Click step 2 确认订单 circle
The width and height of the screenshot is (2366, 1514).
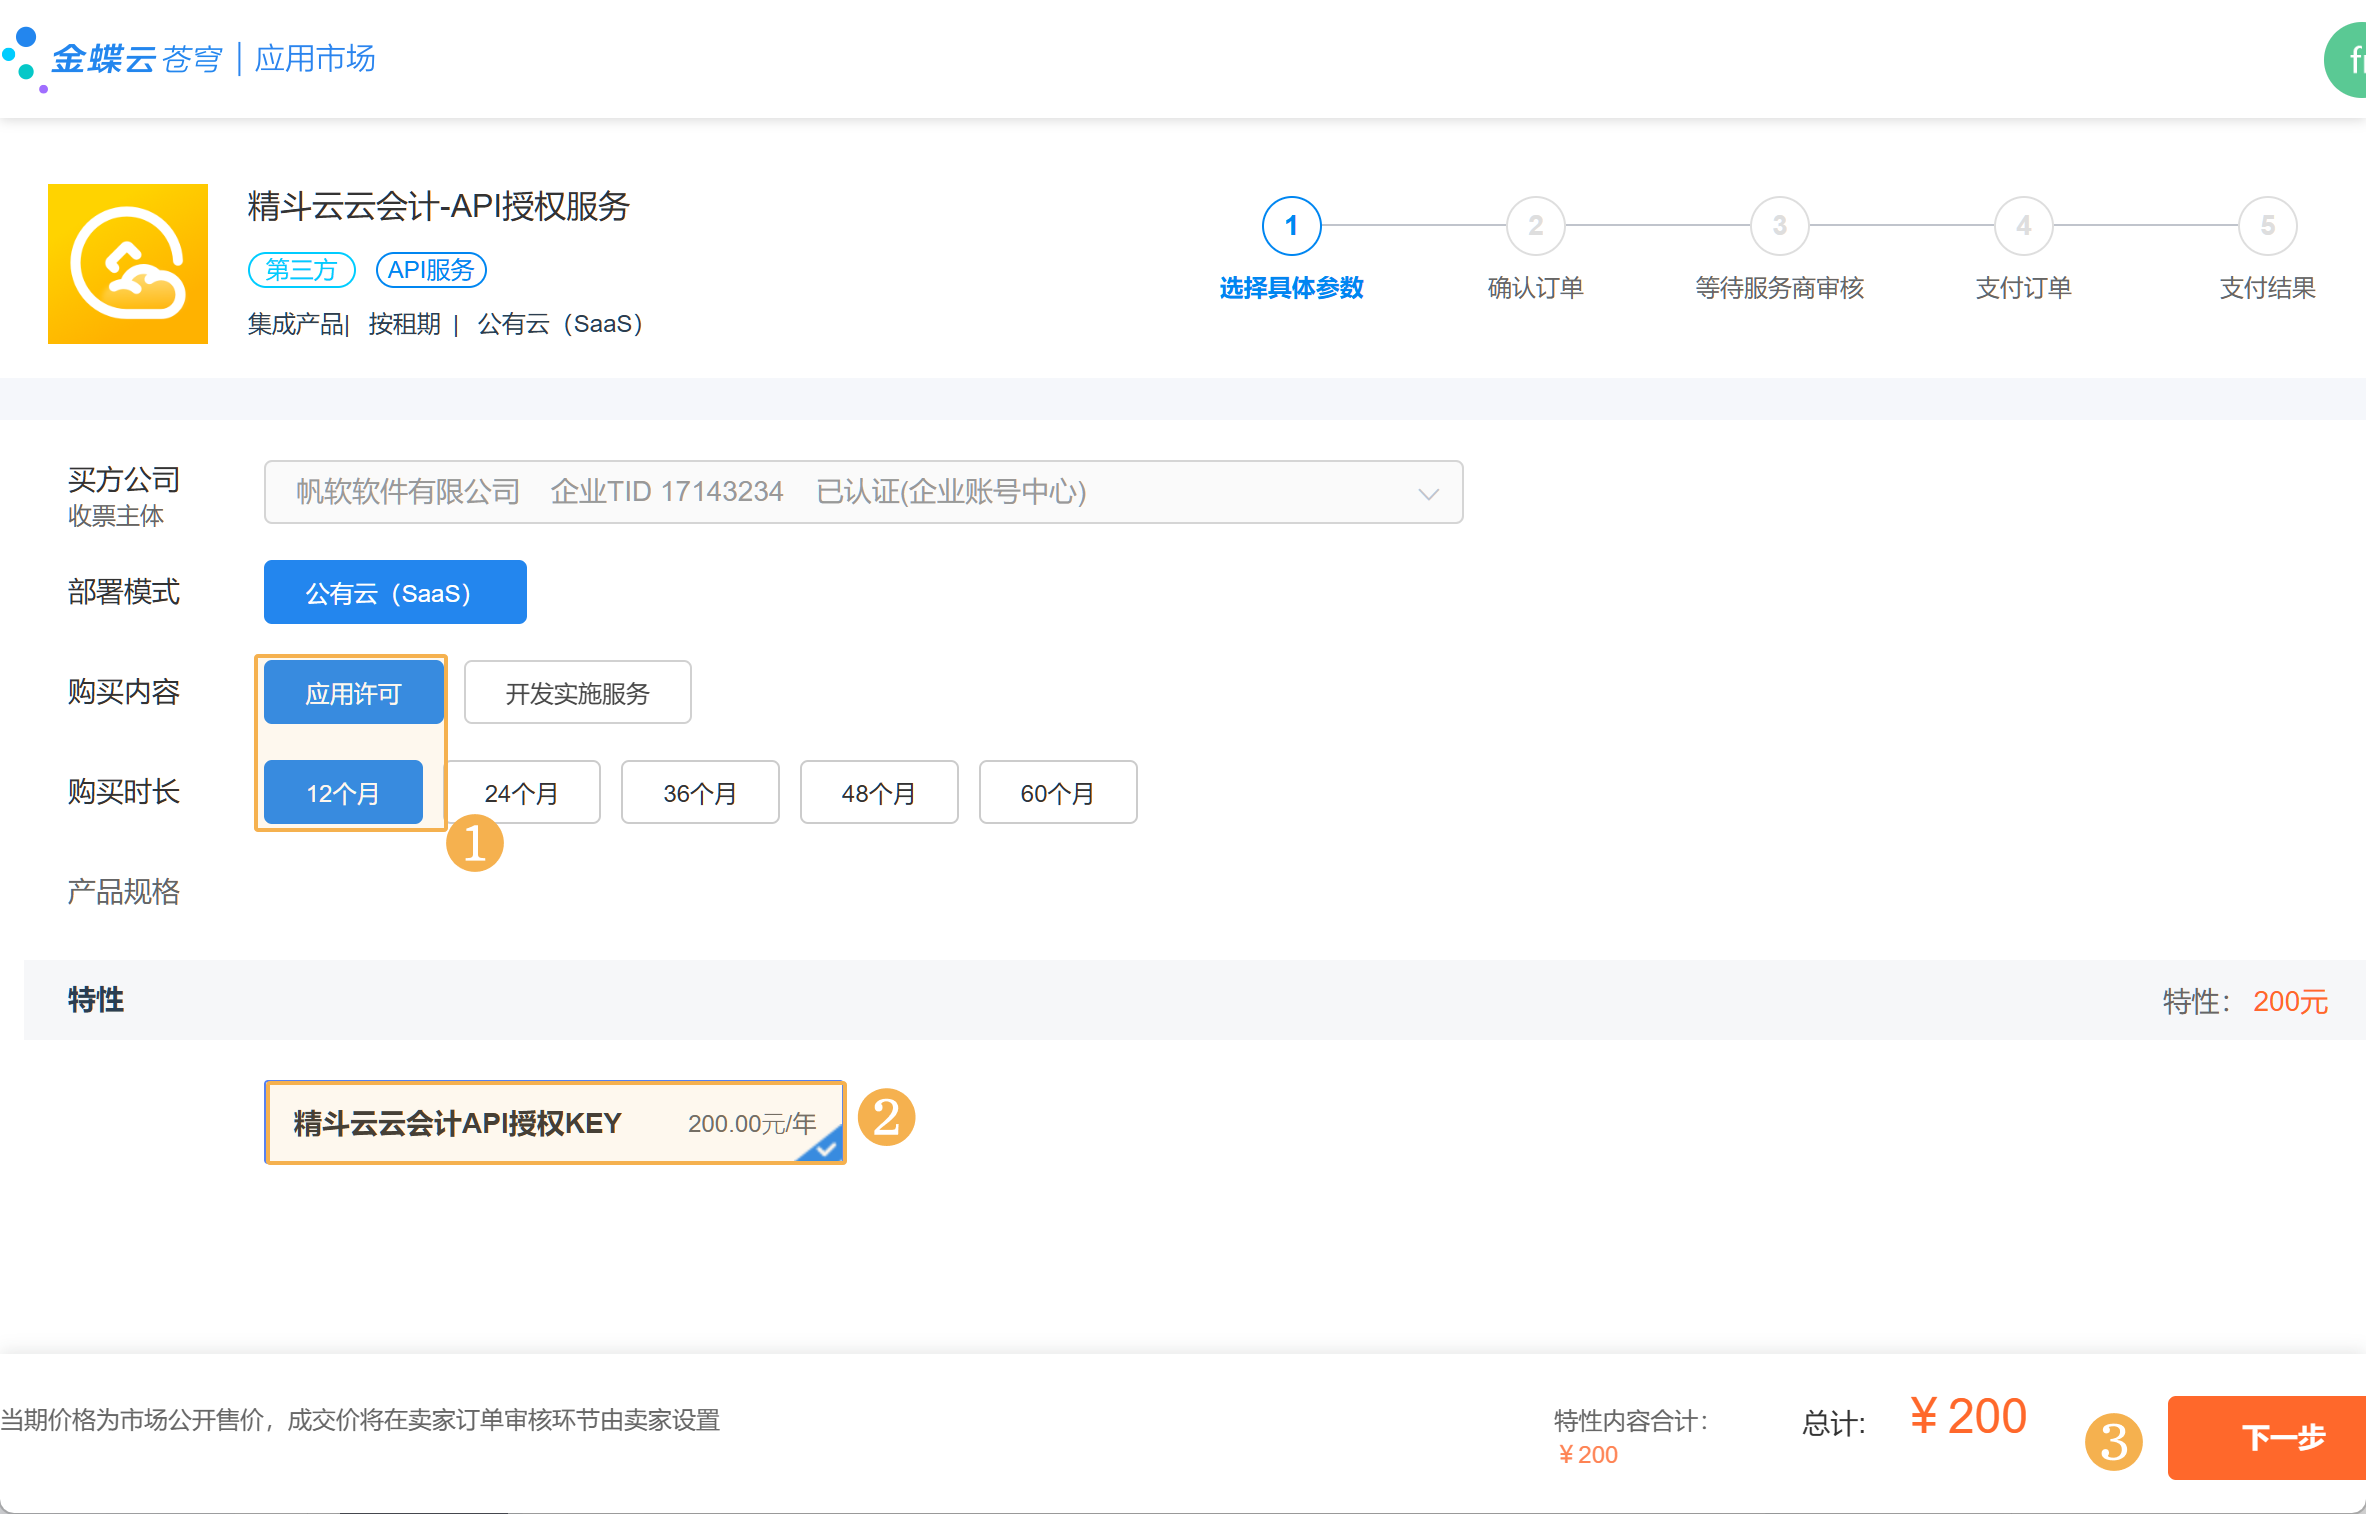pyautogui.click(x=1535, y=226)
